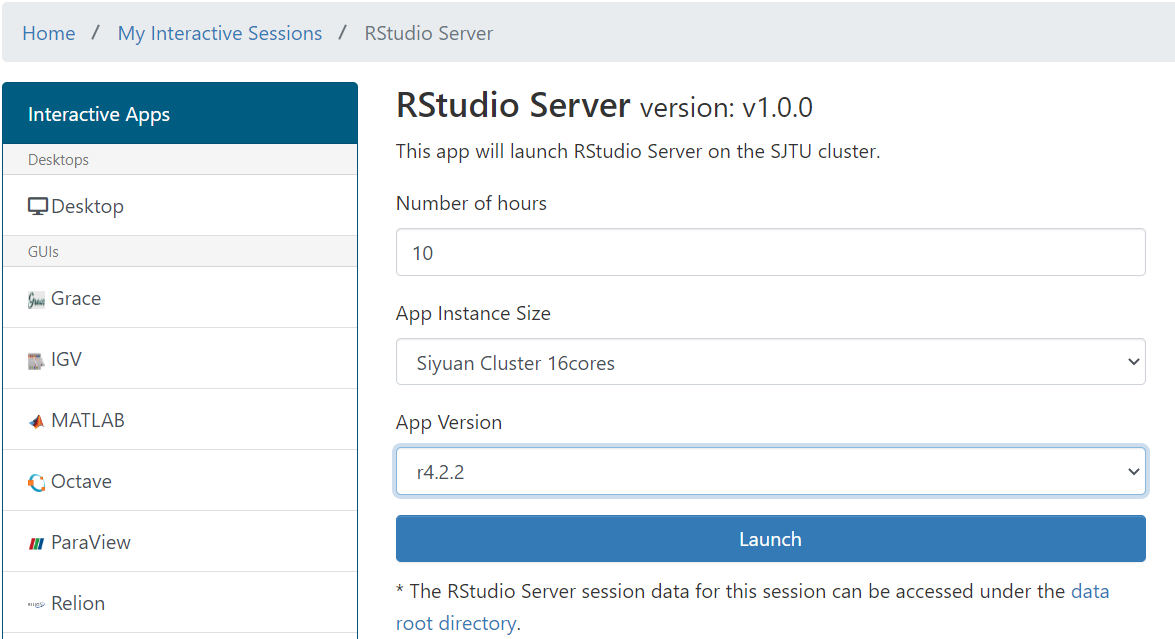Click the ParaView logo icon
Screen dimensions: 1175x639
36,543
